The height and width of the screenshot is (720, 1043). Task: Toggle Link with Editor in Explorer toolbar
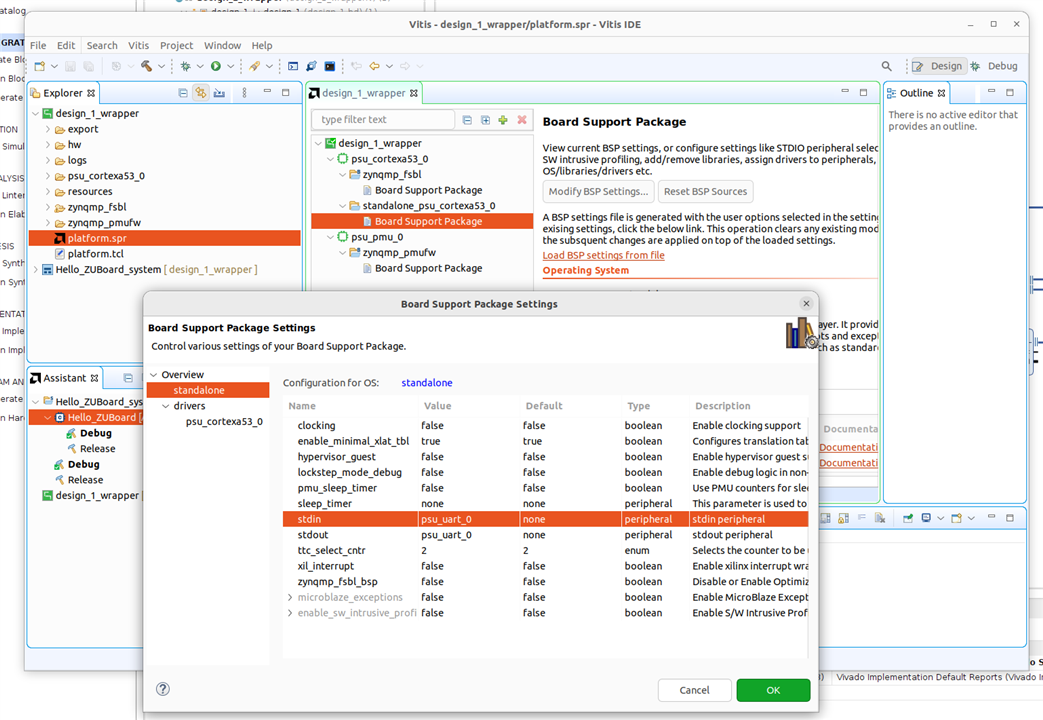click(201, 93)
